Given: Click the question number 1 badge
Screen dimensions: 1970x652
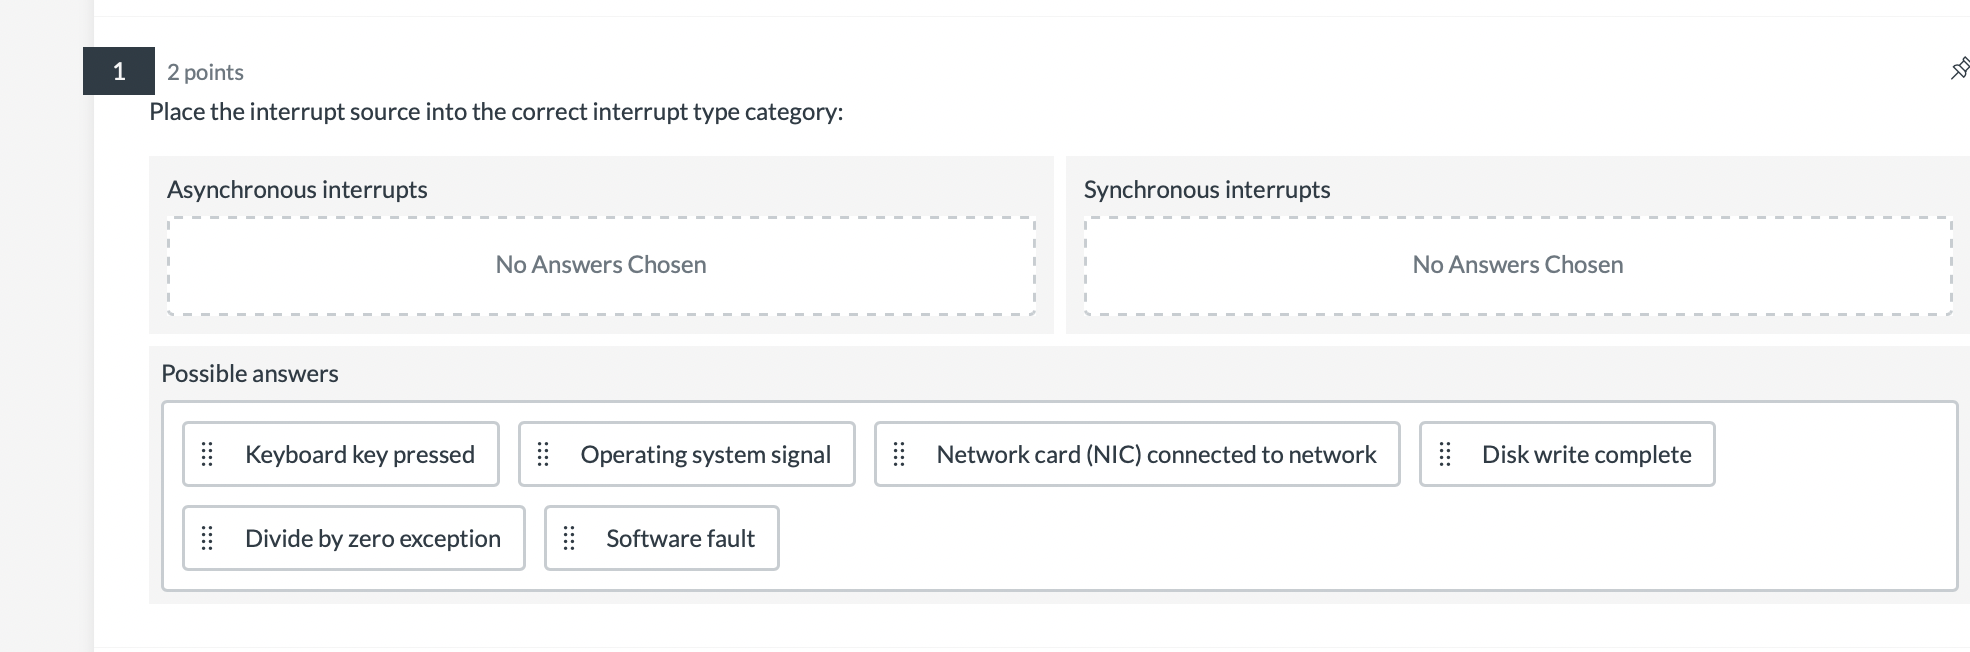Looking at the screenshot, I should pos(119,71).
